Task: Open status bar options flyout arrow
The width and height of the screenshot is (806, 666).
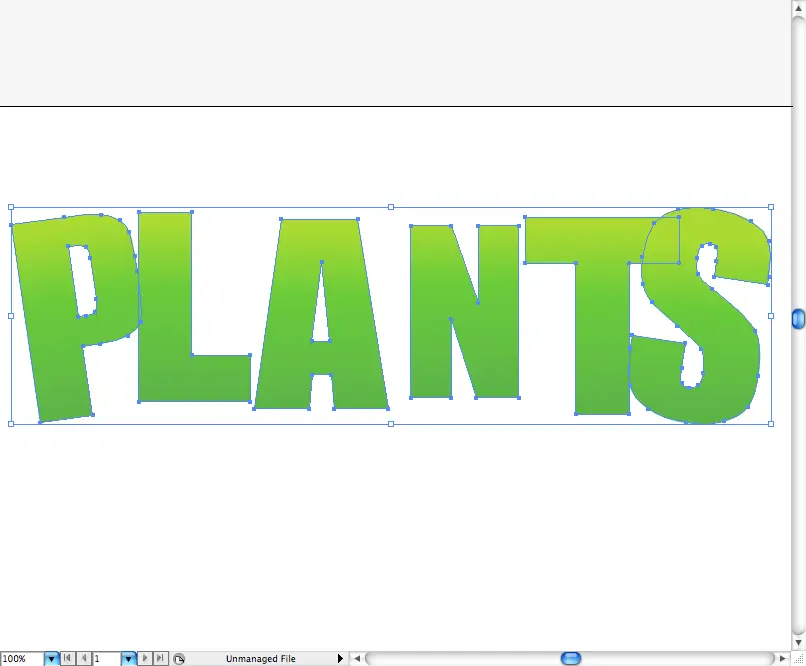Action: [340, 659]
